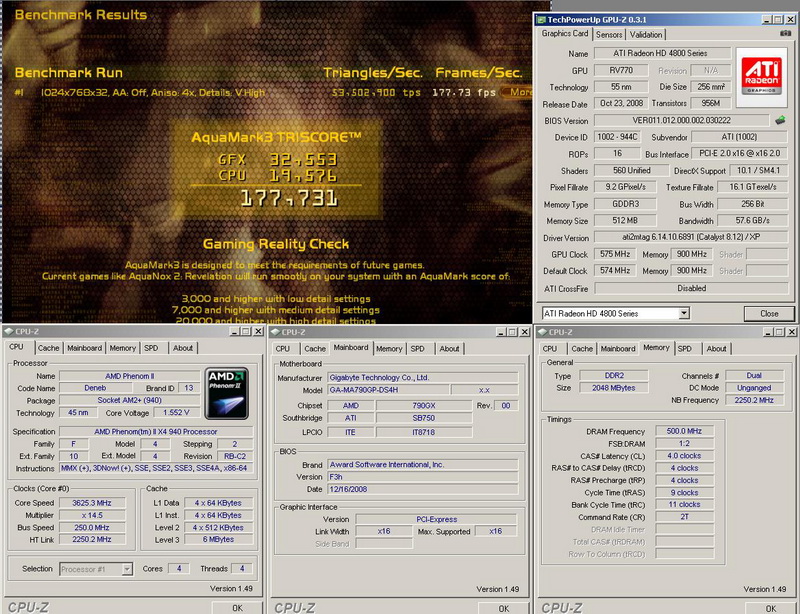Screen dimensions: 800x614
Task: Close the CPU-Z Memory window
Action: 791,332
